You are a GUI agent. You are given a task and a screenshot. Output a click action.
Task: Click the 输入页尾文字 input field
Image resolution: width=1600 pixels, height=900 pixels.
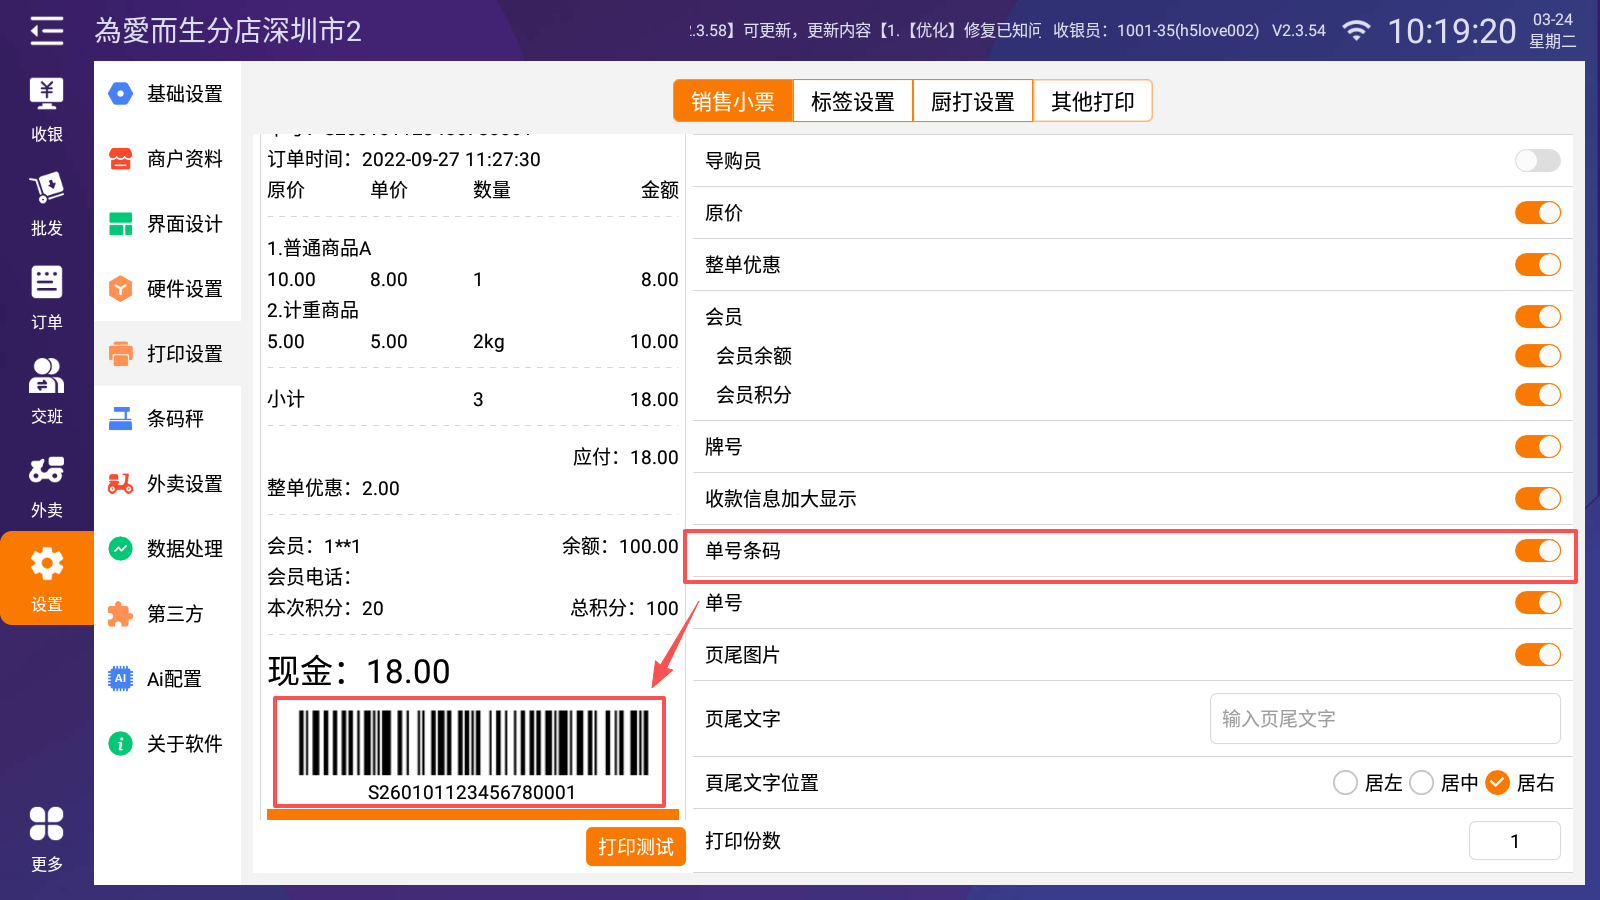[1384, 719]
